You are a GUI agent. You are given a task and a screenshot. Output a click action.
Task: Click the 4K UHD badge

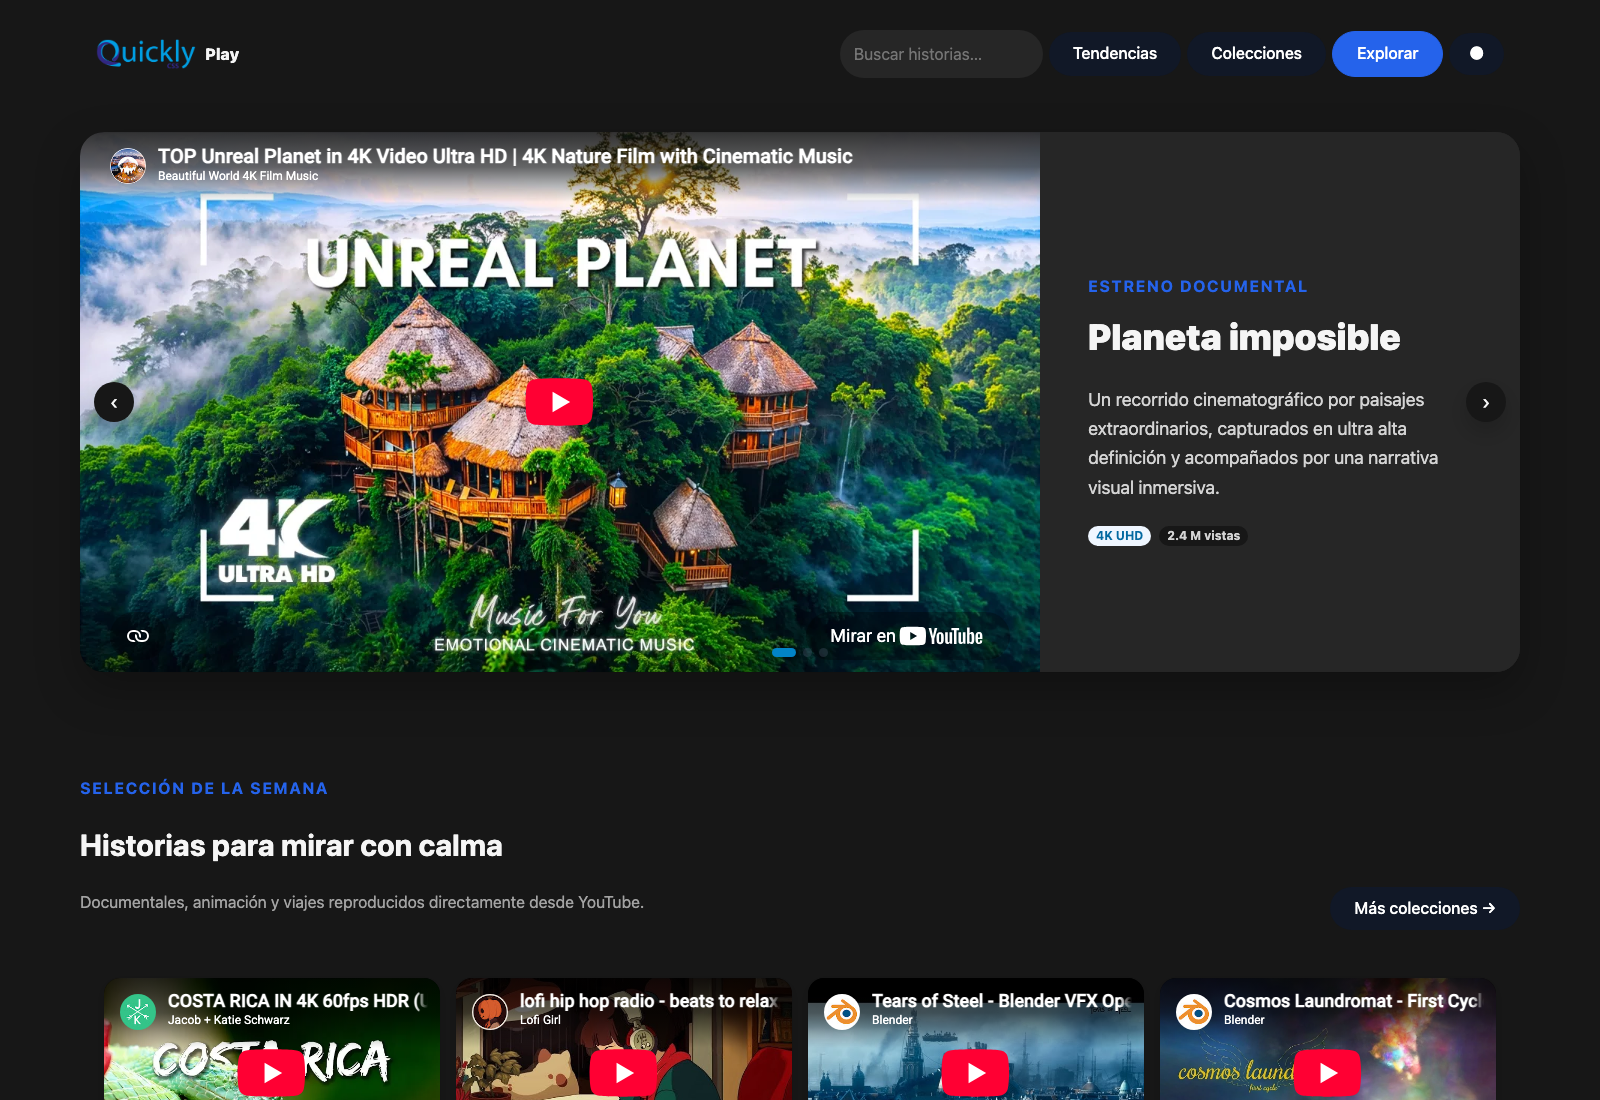point(1119,536)
